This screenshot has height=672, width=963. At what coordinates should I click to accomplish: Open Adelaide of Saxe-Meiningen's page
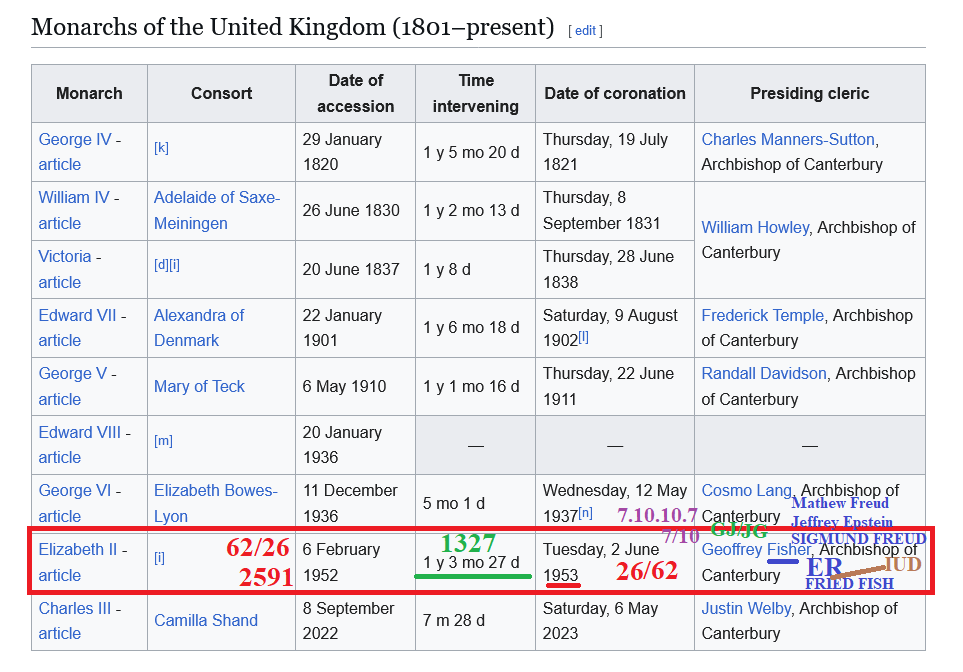[x=216, y=198]
